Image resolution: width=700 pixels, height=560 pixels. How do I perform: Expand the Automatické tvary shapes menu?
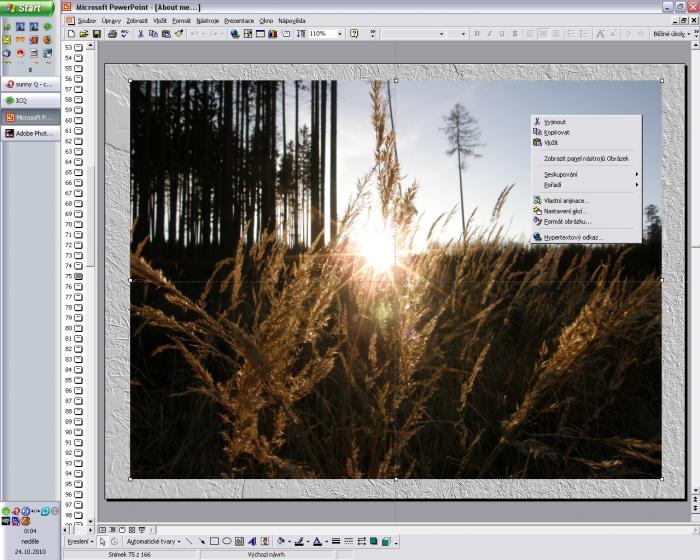[152, 541]
